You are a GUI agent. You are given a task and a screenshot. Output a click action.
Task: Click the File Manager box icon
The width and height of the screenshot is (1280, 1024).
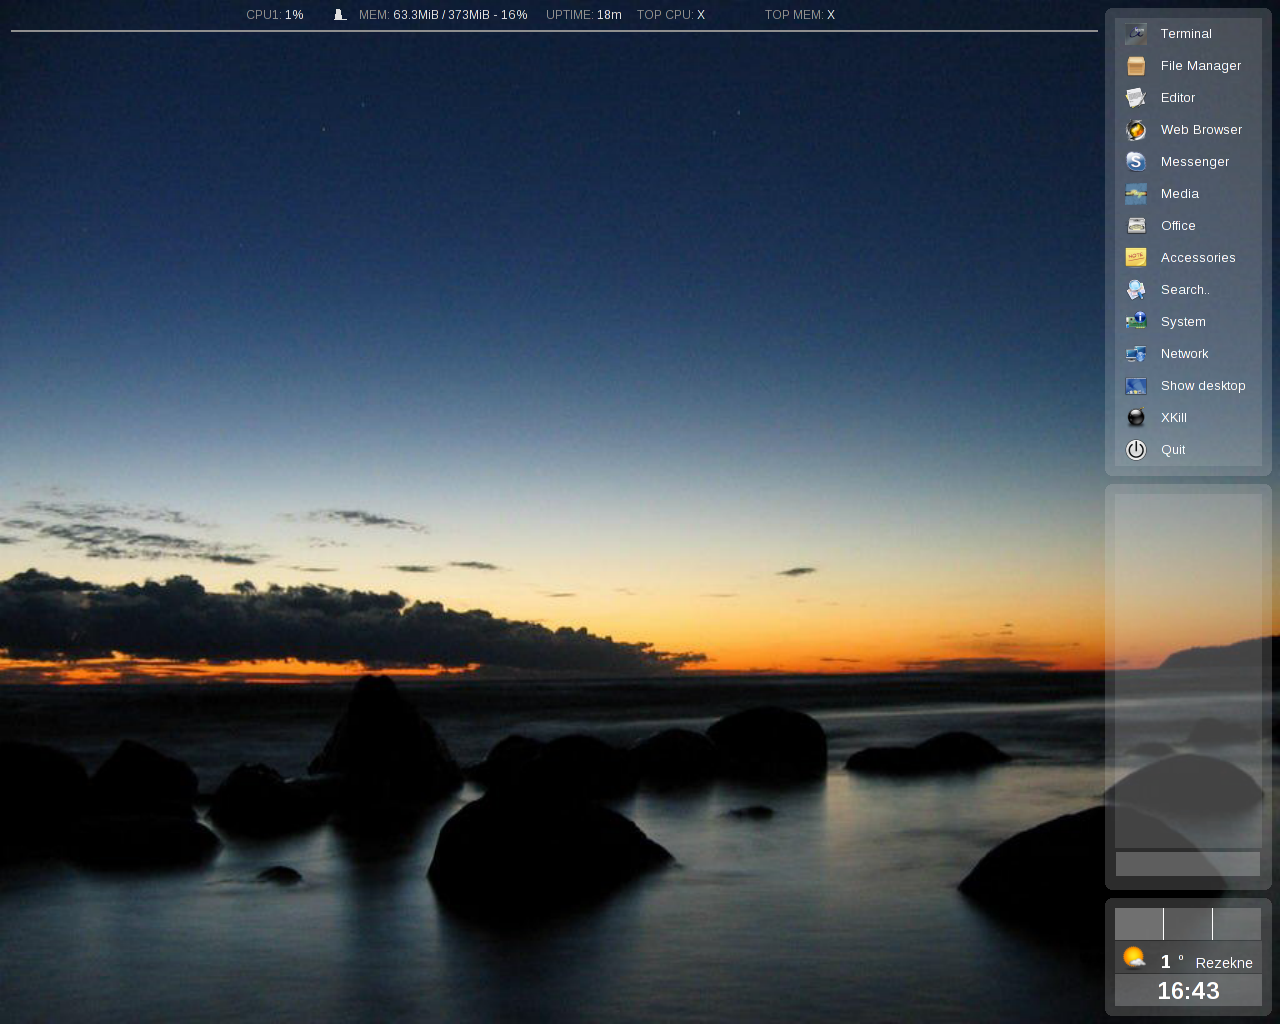pyautogui.click(x=1136, y=66)
